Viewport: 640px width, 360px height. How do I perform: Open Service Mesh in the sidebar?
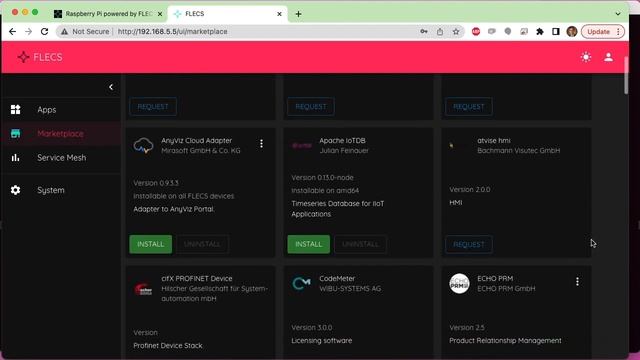[61, 158]
